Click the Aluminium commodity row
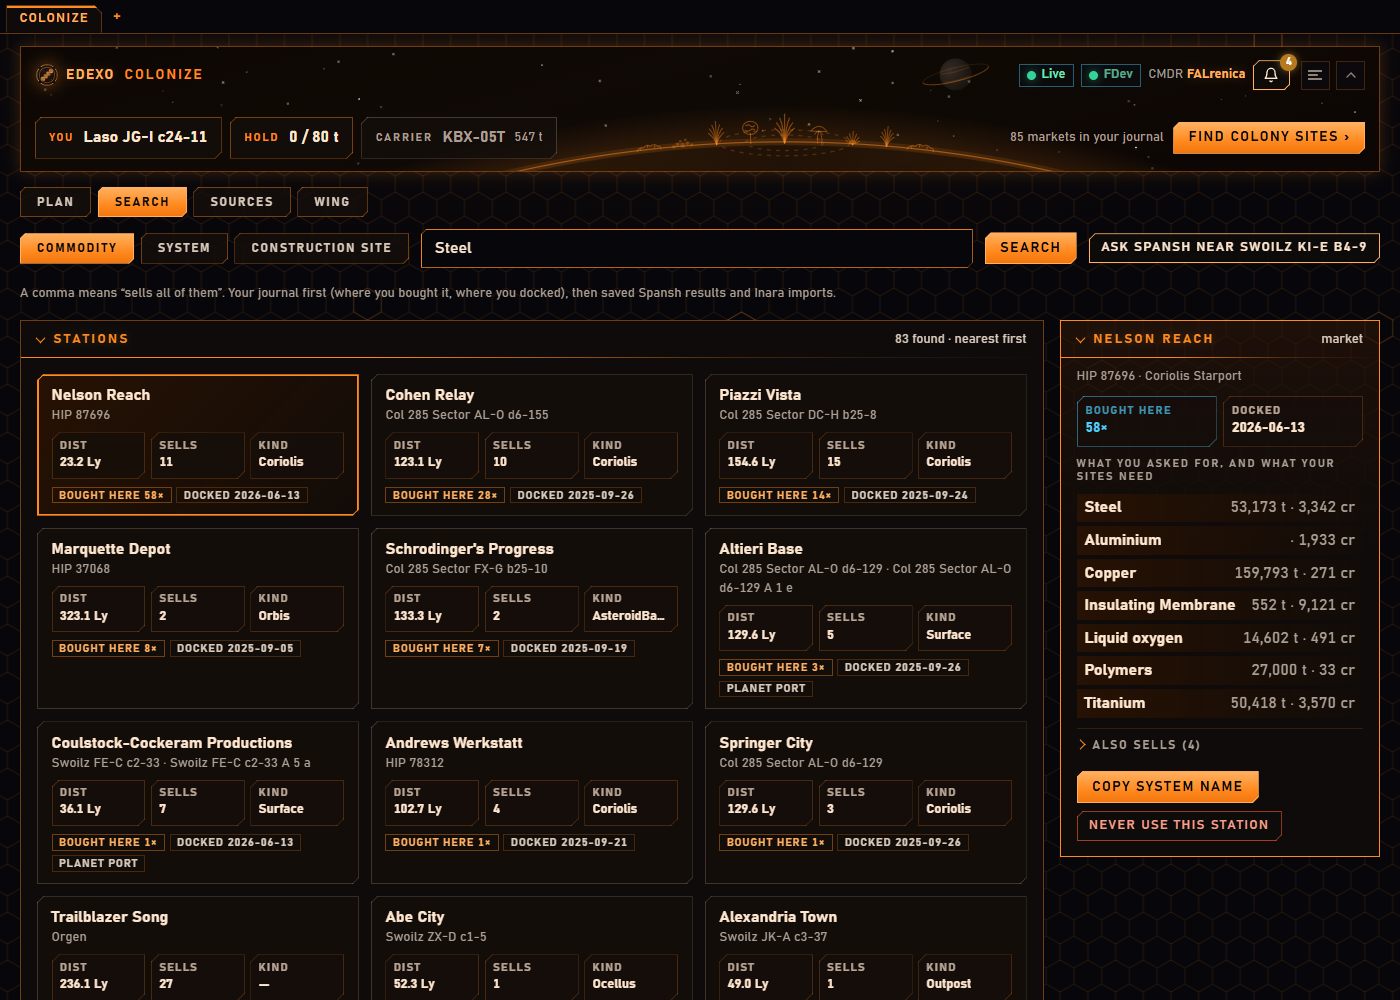The image size is (1400, 1000). tap(1219, 540)
